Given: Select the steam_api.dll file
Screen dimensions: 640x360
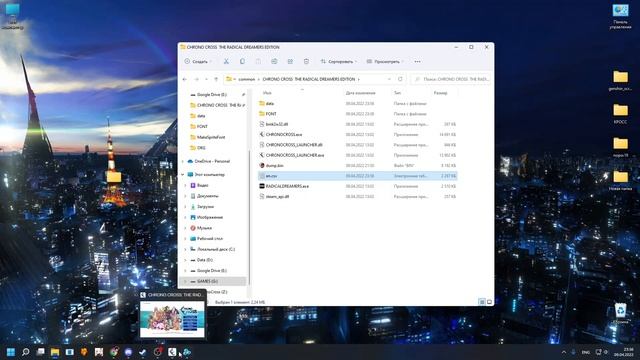Looking at the screenshot, I should (358, 196).
